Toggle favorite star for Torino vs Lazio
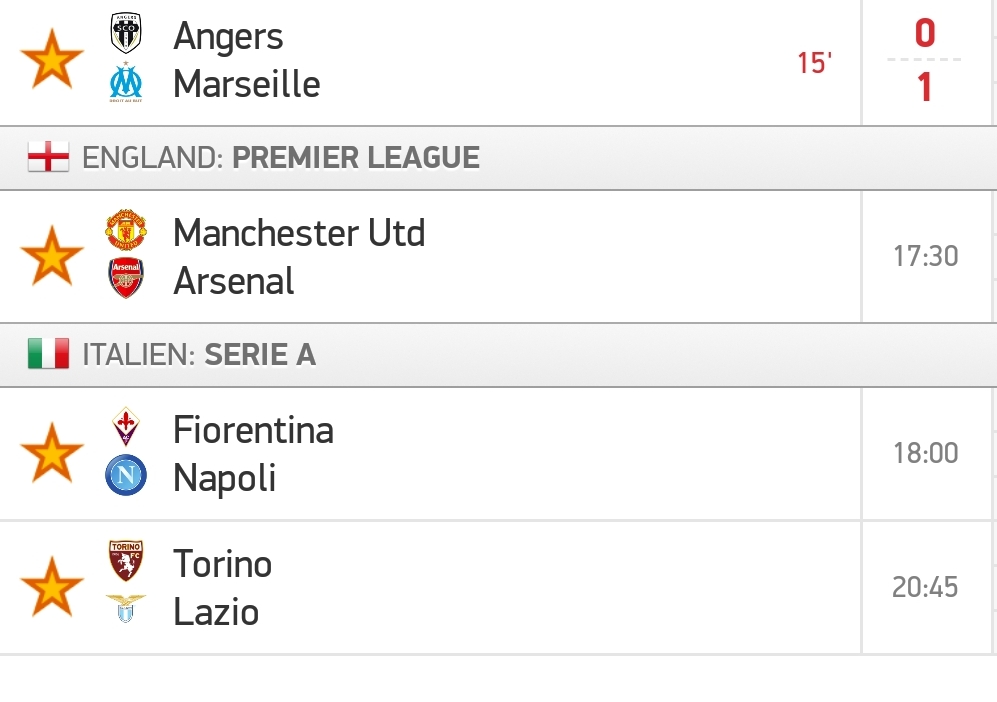 click(x=52, y=587)
